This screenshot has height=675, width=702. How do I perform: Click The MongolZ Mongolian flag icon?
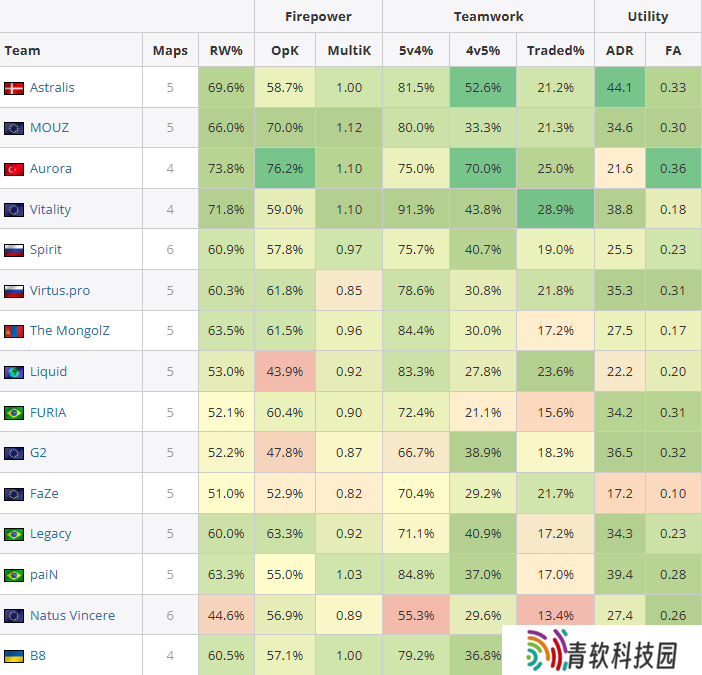pyautogui.click(x=14, y=331)
